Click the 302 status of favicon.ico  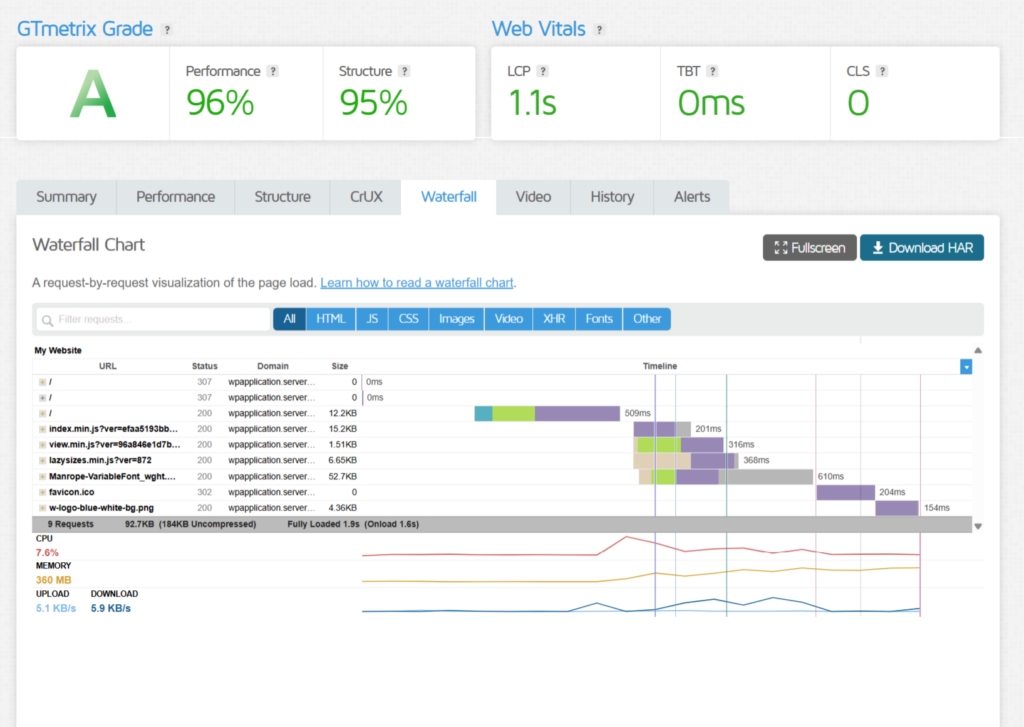pyautogui.click(x=204, y=493)
